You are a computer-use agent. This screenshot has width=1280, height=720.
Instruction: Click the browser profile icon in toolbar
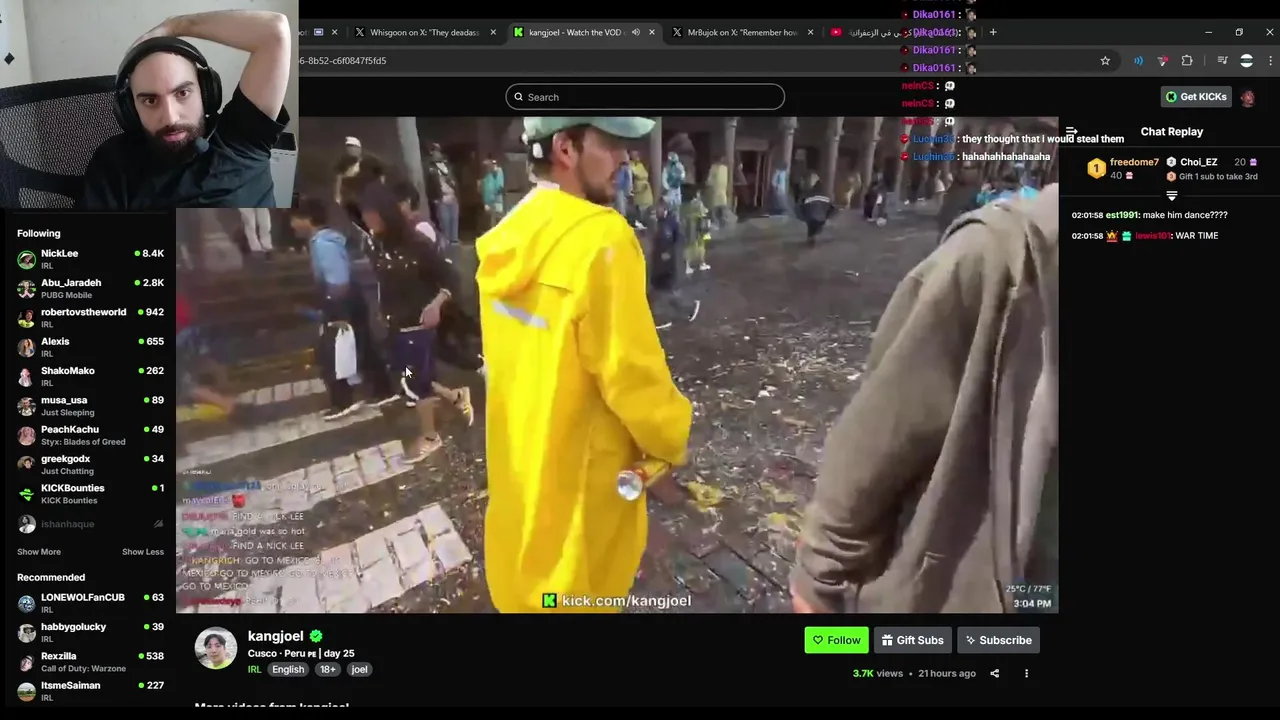click(x=1246, y=61)
